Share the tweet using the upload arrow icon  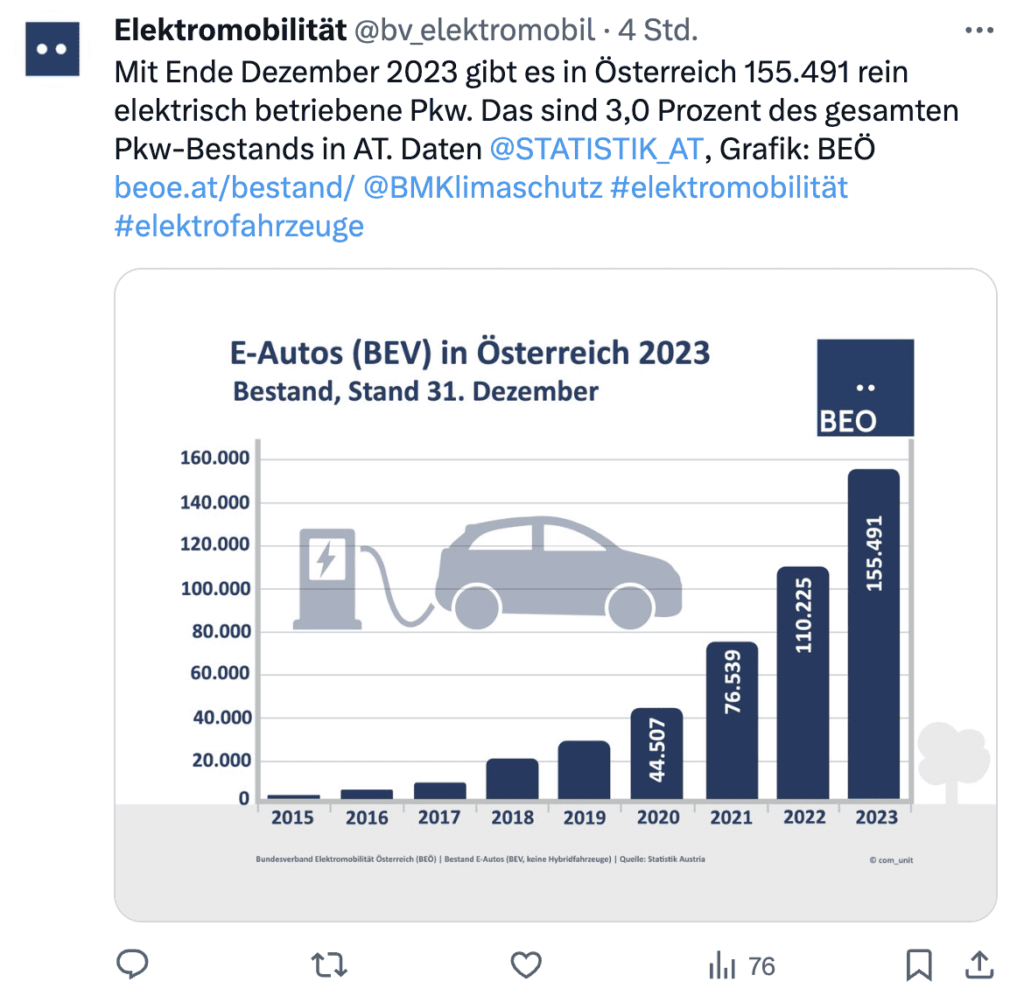click(x=979, y=964)
